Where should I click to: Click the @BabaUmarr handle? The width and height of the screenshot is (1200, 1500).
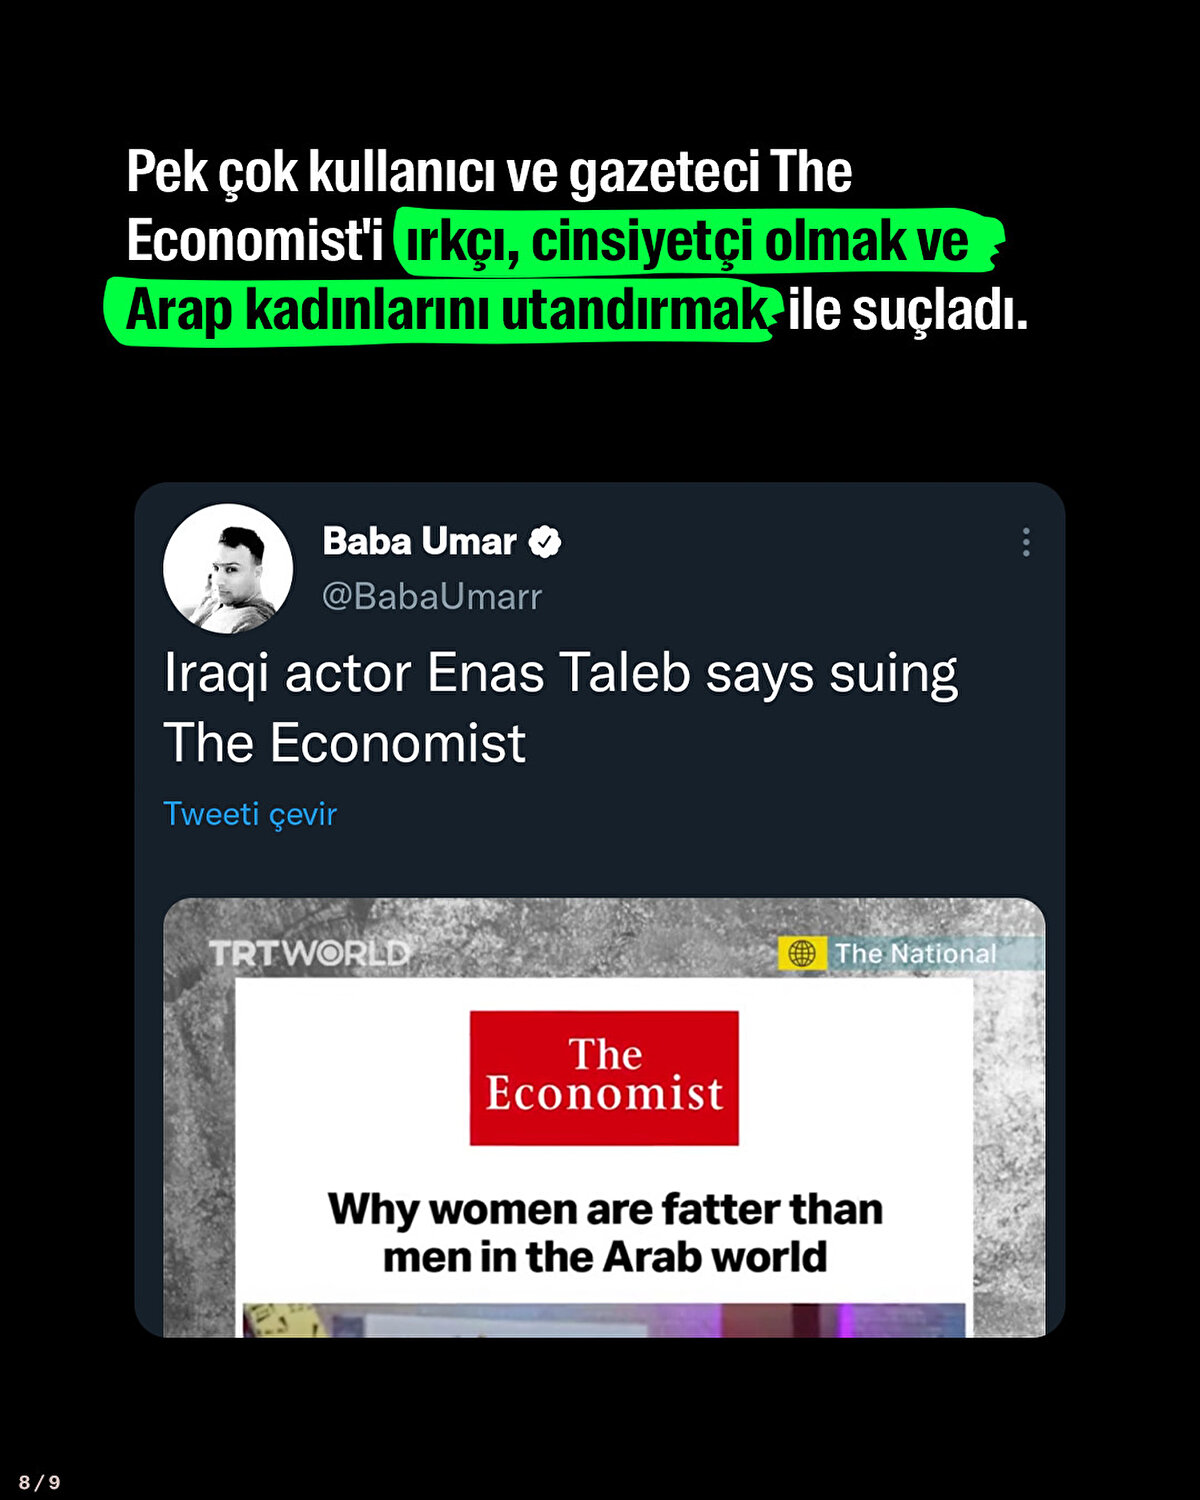pyautogui.click(x=431, y=596)
